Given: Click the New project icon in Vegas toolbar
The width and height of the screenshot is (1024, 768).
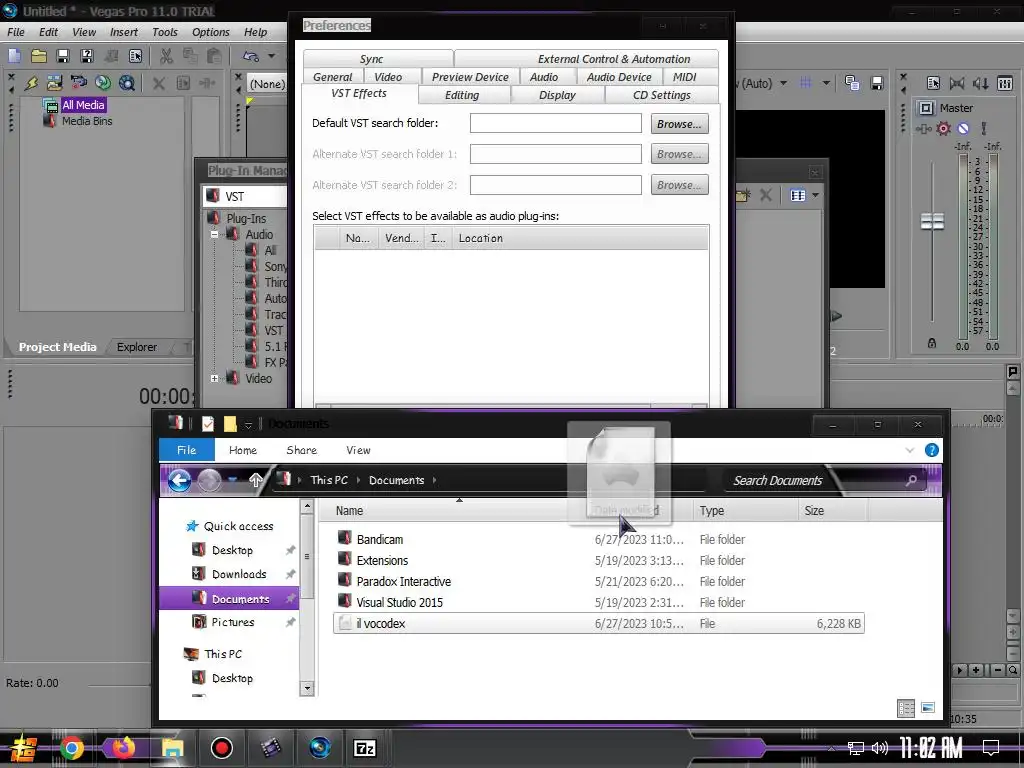Looking at the screenshot, I should click(x=14, y=56).
